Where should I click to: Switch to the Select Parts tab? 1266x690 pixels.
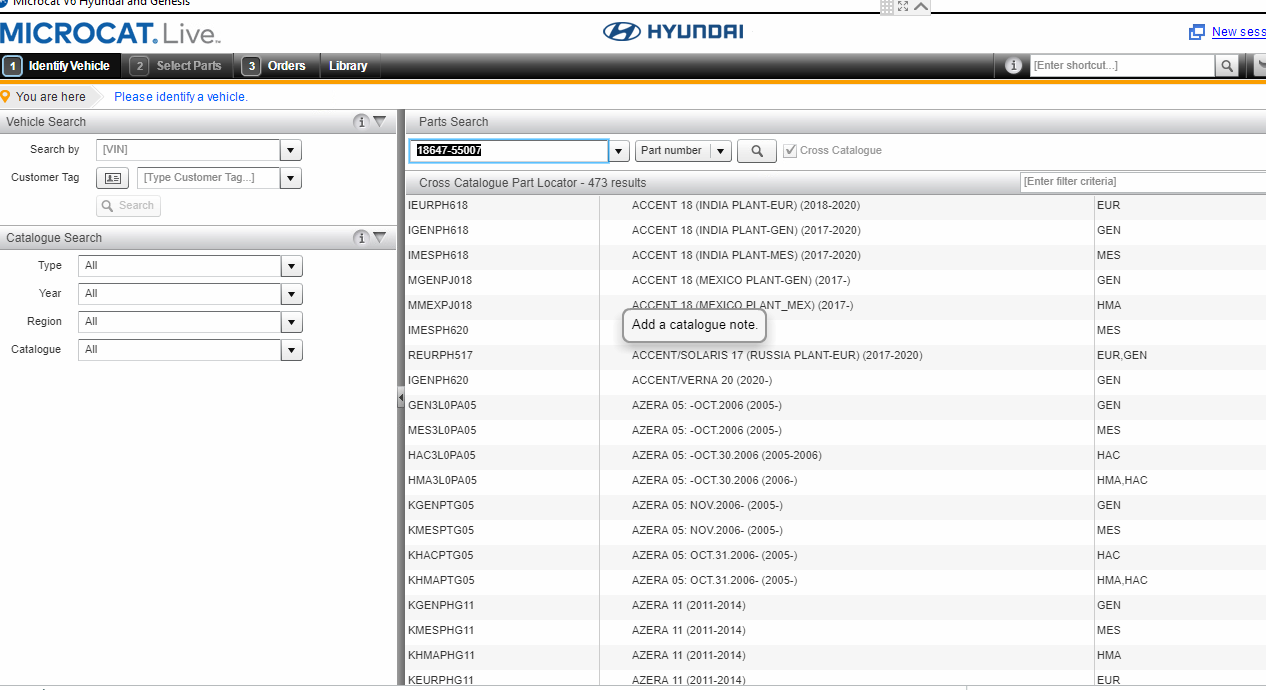178,66
